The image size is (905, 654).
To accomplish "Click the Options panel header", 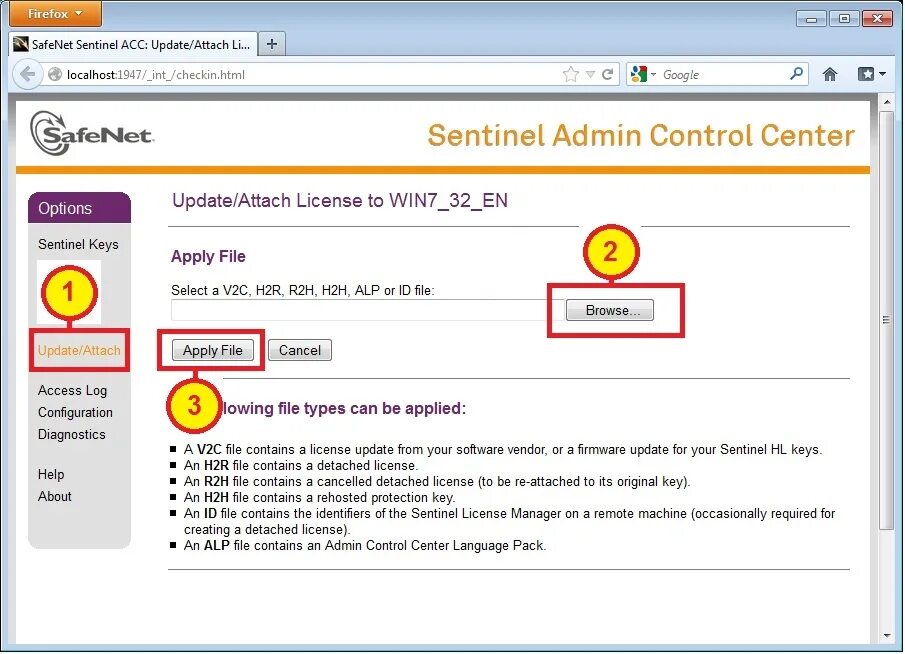I will click(x=79, y=208).
